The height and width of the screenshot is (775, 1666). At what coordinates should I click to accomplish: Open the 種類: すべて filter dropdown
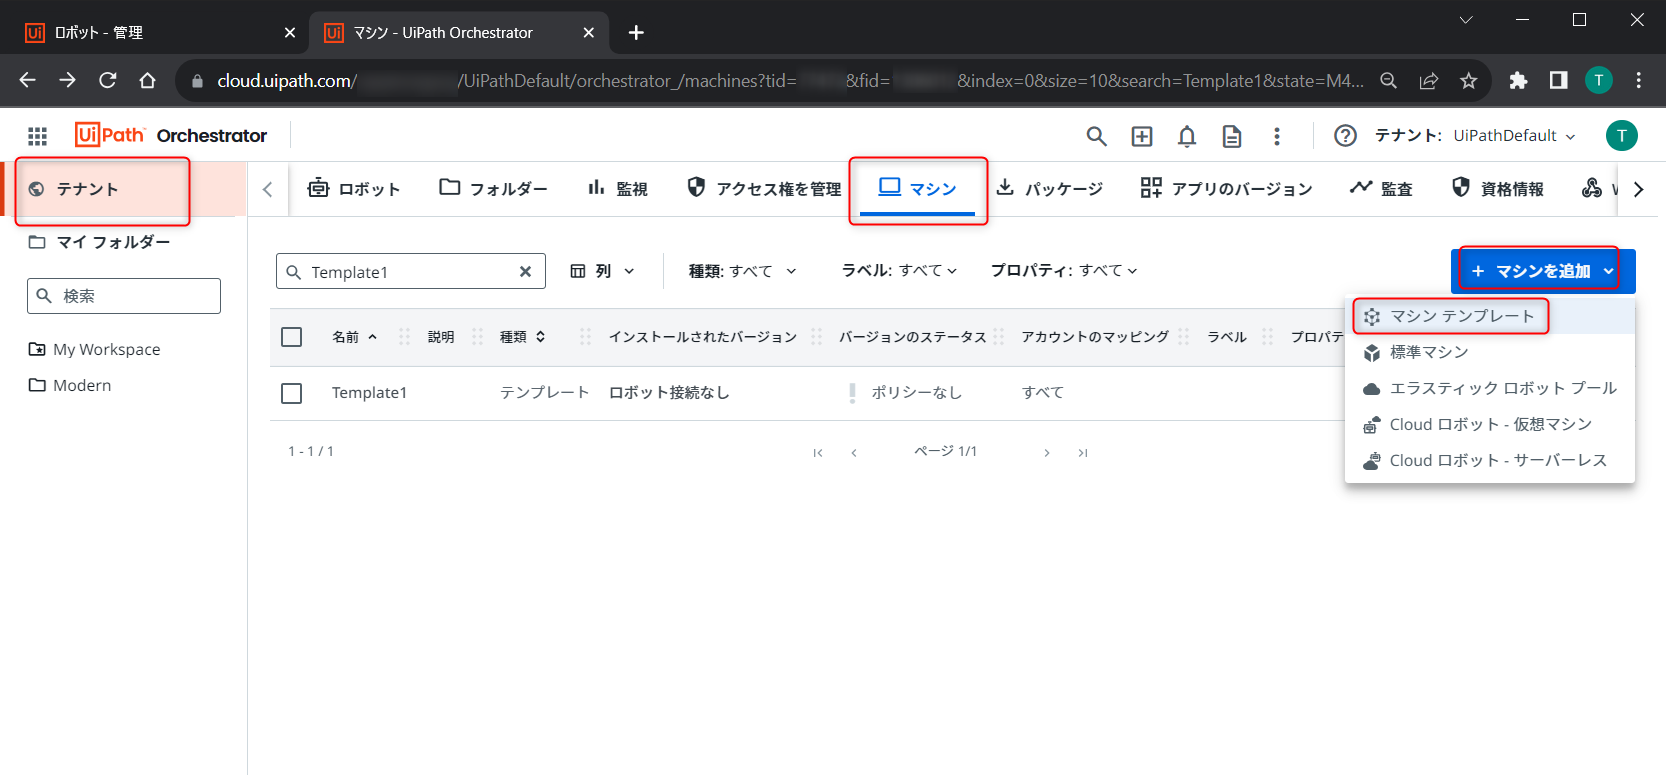click(x=743, y=271)
